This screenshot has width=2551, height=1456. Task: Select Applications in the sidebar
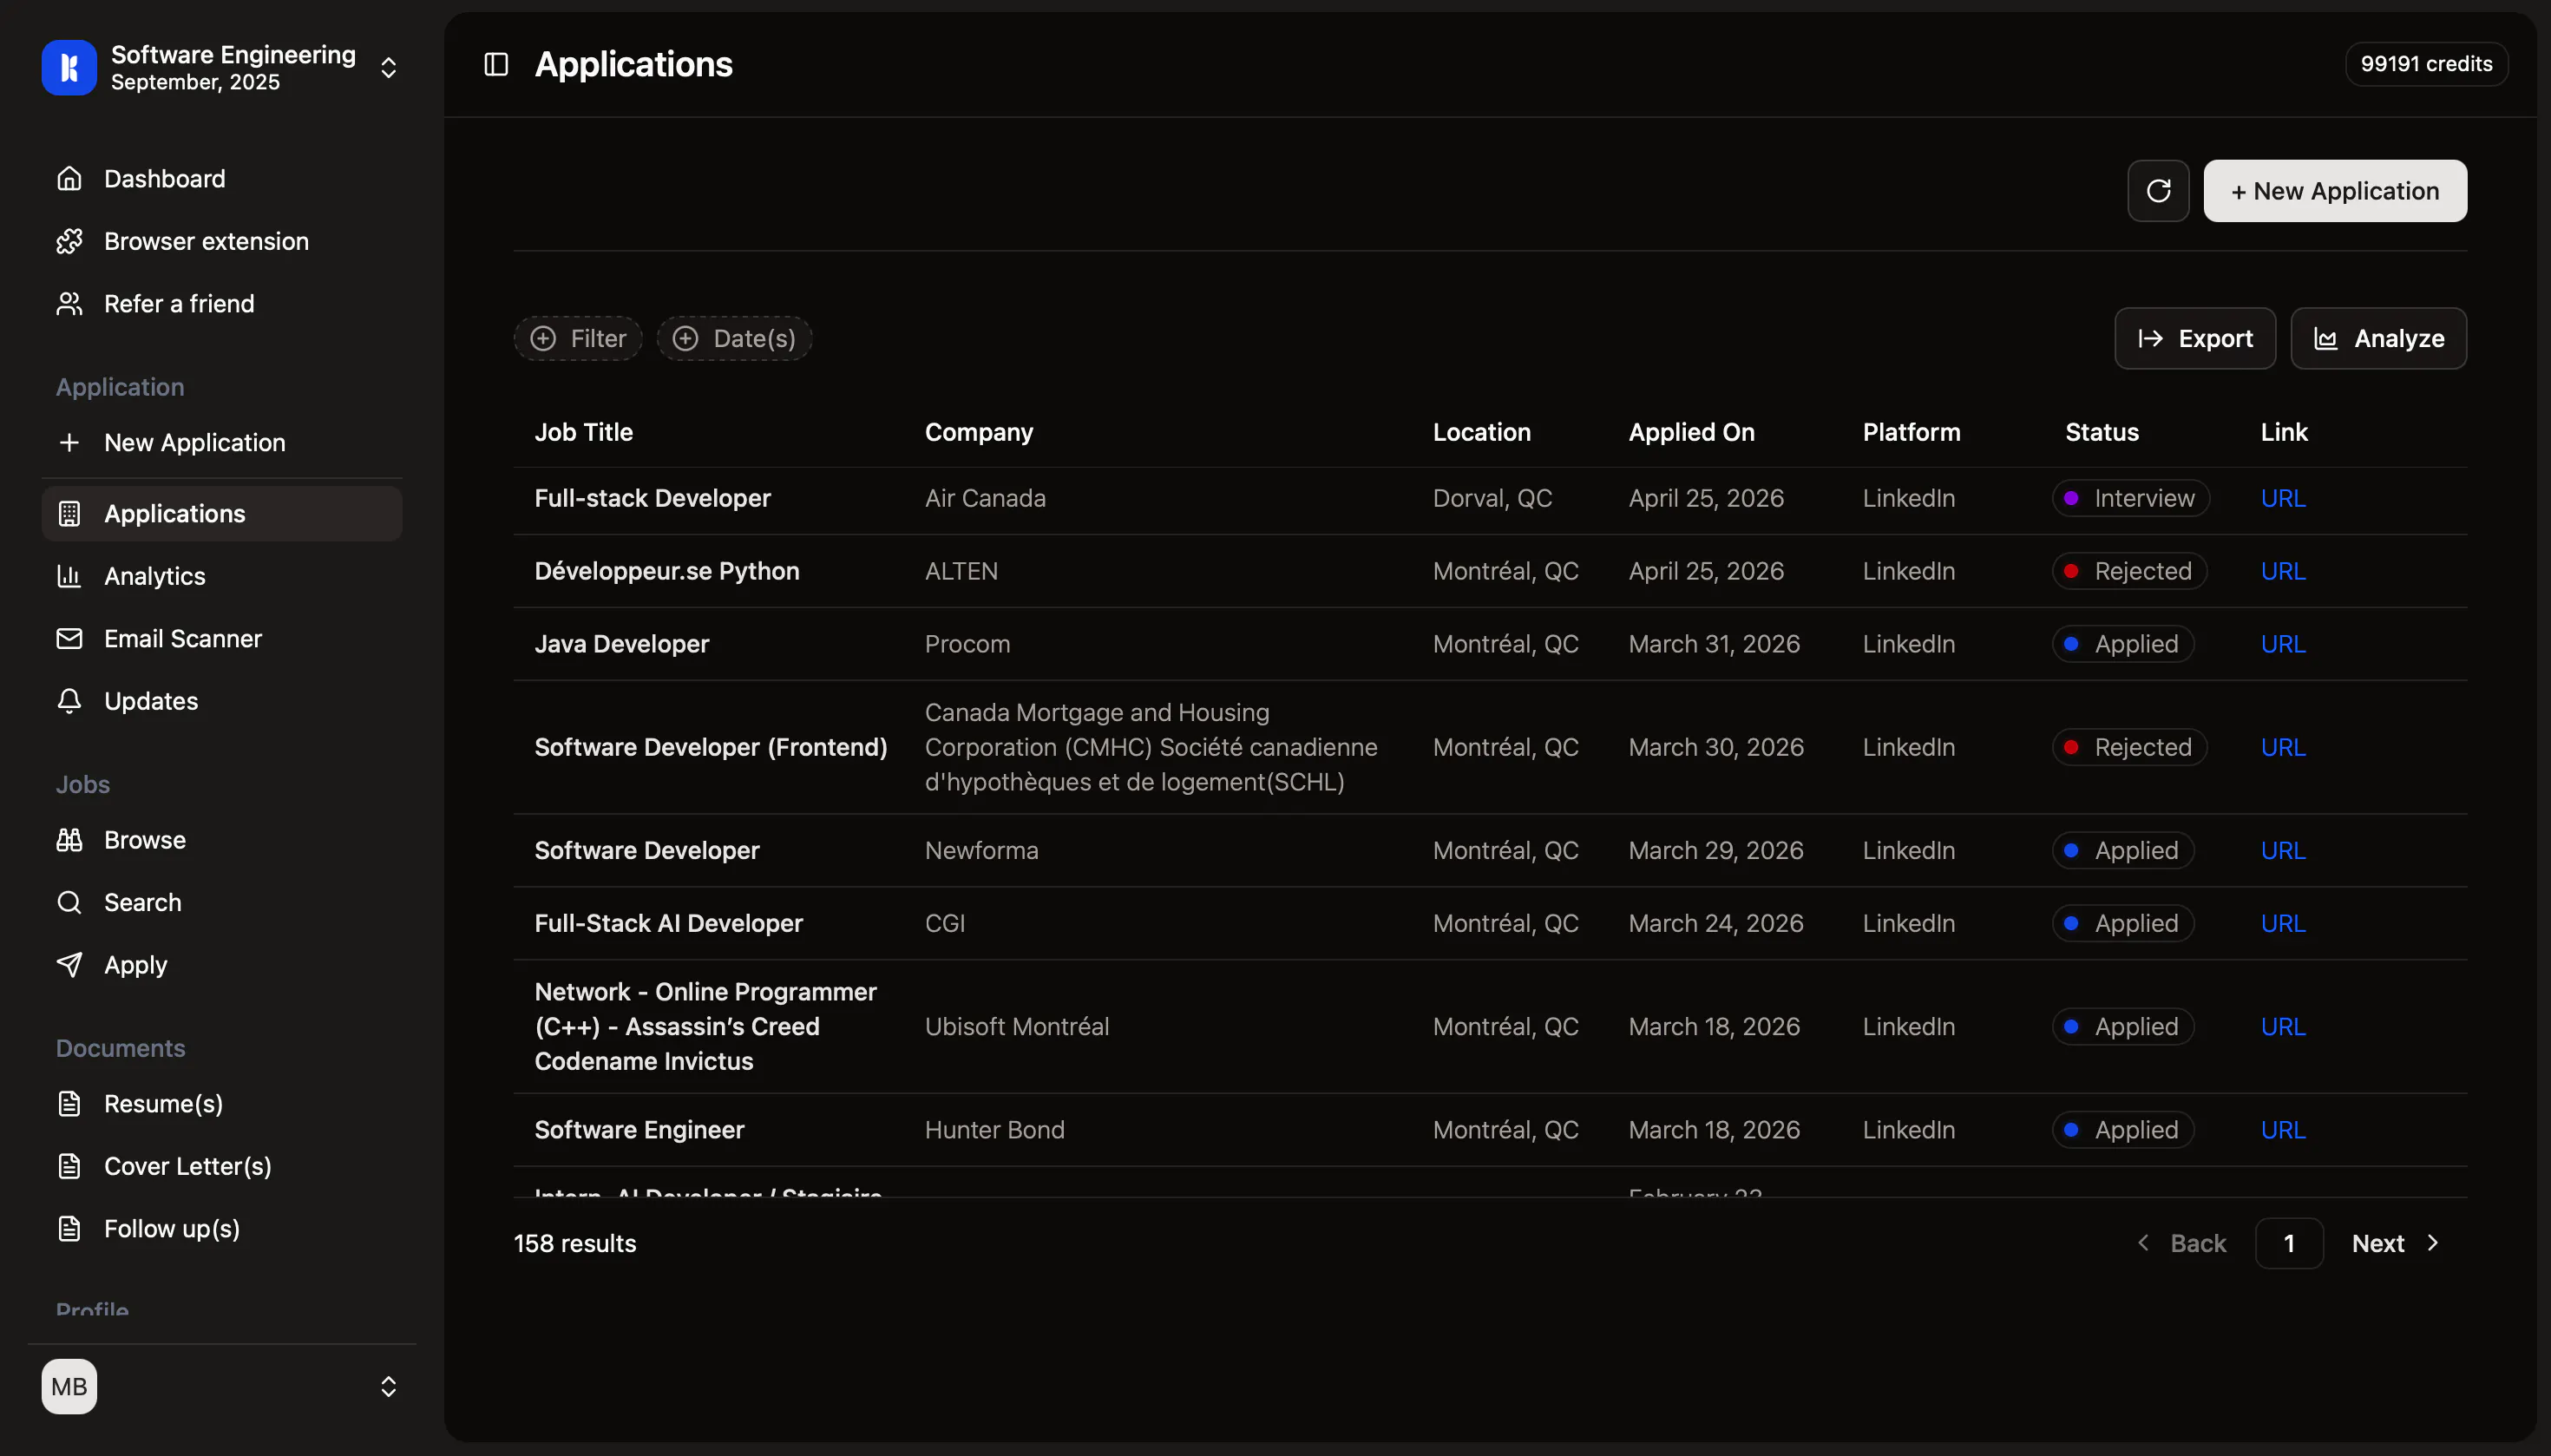(x=222, y=513)
